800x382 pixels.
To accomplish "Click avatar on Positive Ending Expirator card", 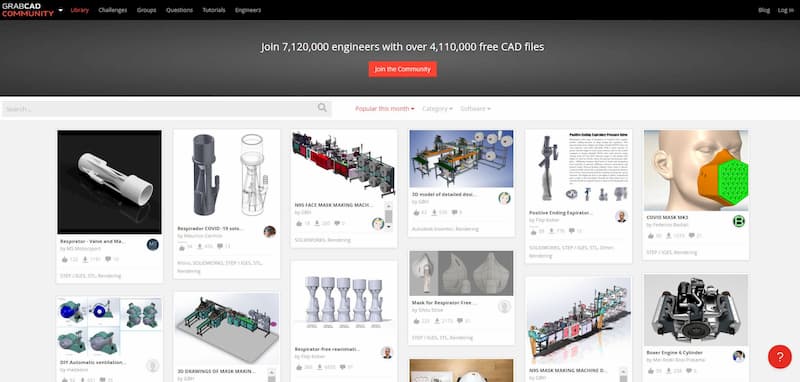I will (x=621, y=216).
